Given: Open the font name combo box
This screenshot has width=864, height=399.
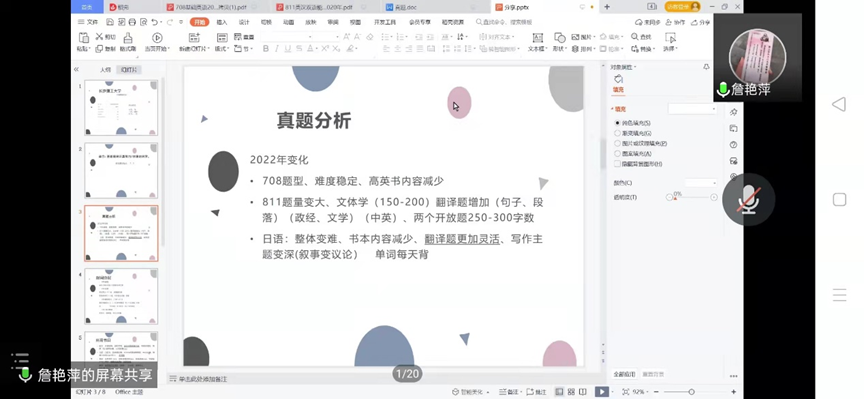Looking at the screenshot, I should [x=300, y=36].
